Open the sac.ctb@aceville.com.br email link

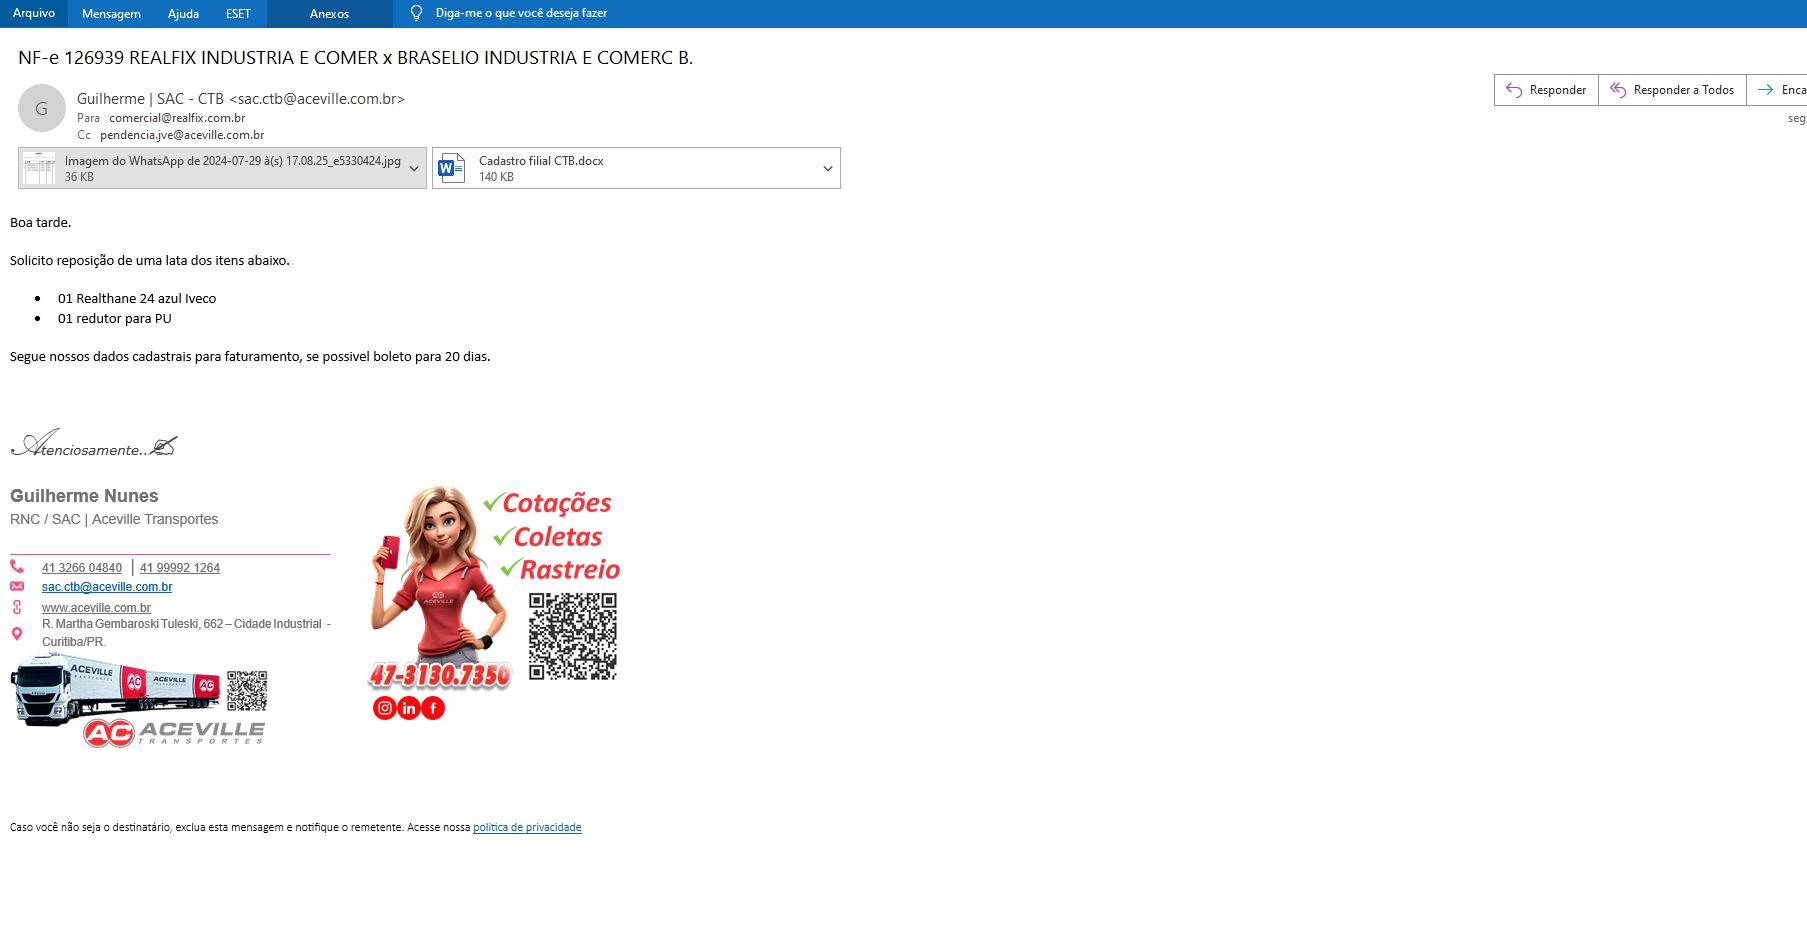click(107, 587)
